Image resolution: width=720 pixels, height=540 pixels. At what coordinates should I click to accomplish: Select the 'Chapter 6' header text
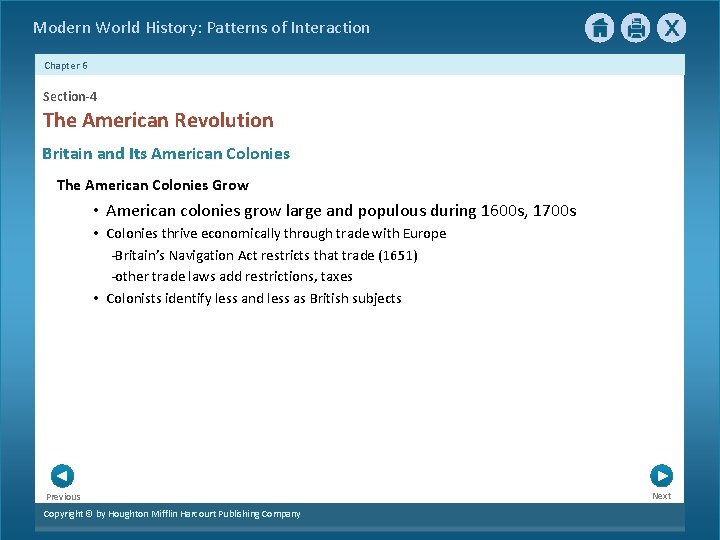click(x=66, y=66)
